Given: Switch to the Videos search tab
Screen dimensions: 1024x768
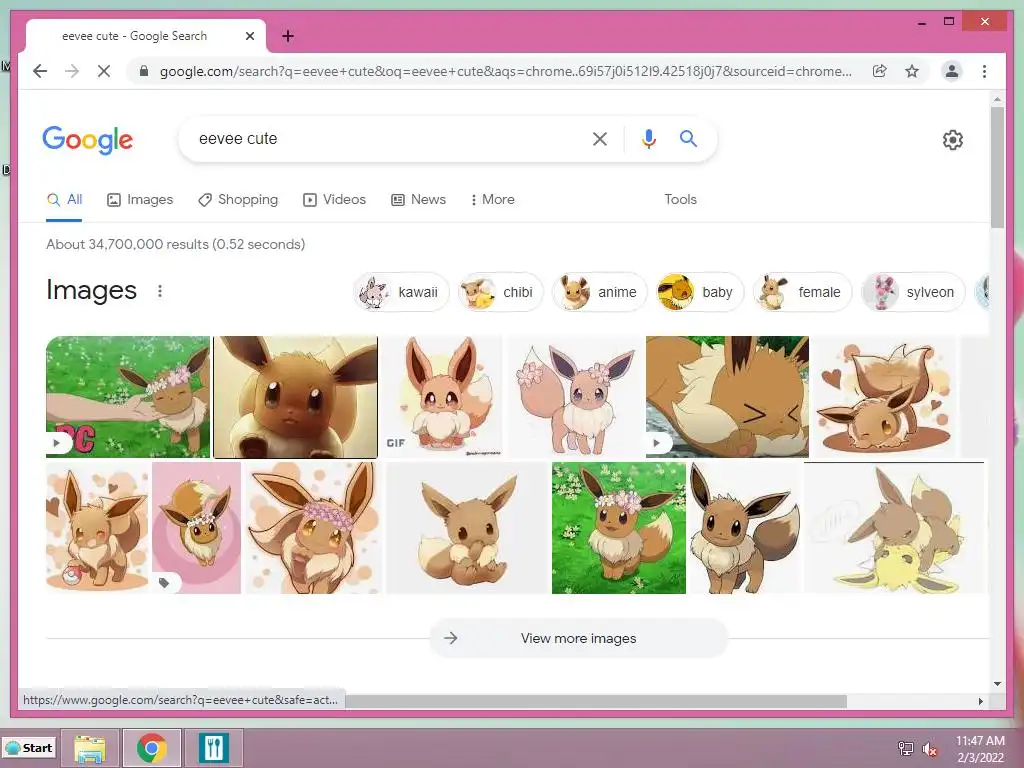Looking at the screenshot, I should tap(334, 199).
